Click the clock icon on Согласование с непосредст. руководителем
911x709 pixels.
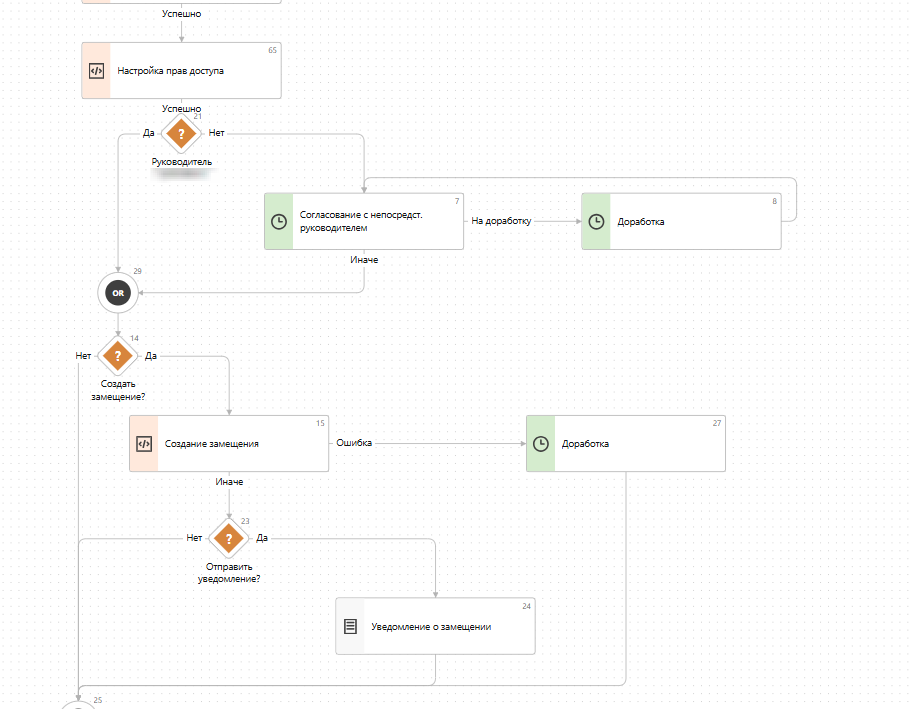(x=279, y=222)
